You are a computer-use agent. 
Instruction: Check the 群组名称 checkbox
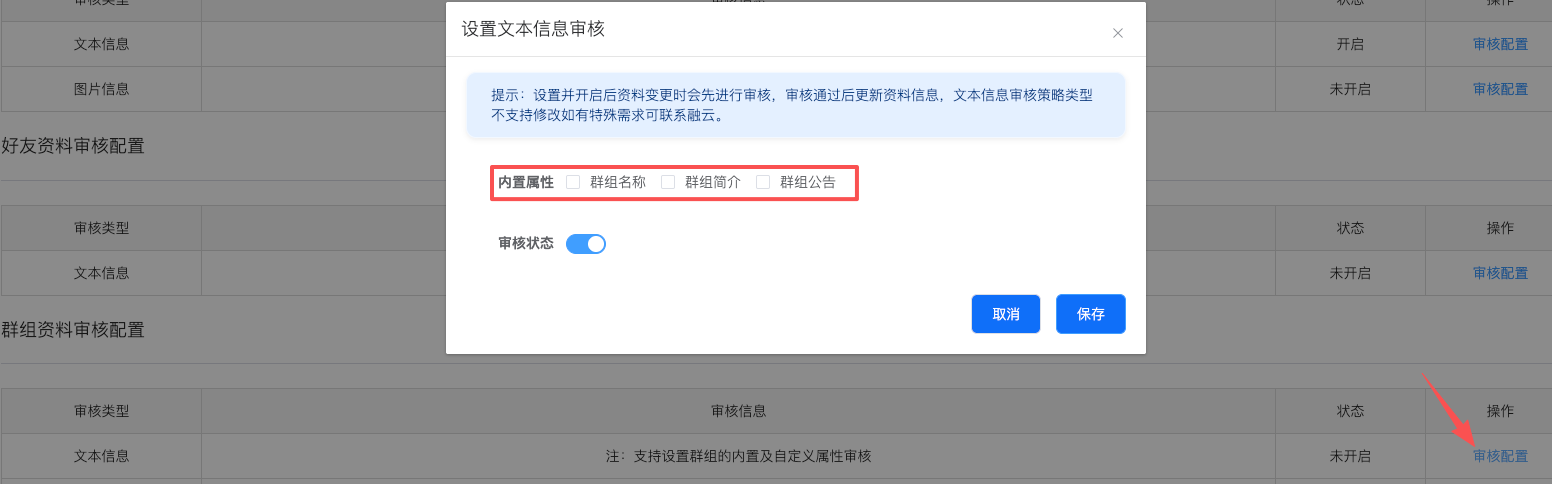(573, 182)
